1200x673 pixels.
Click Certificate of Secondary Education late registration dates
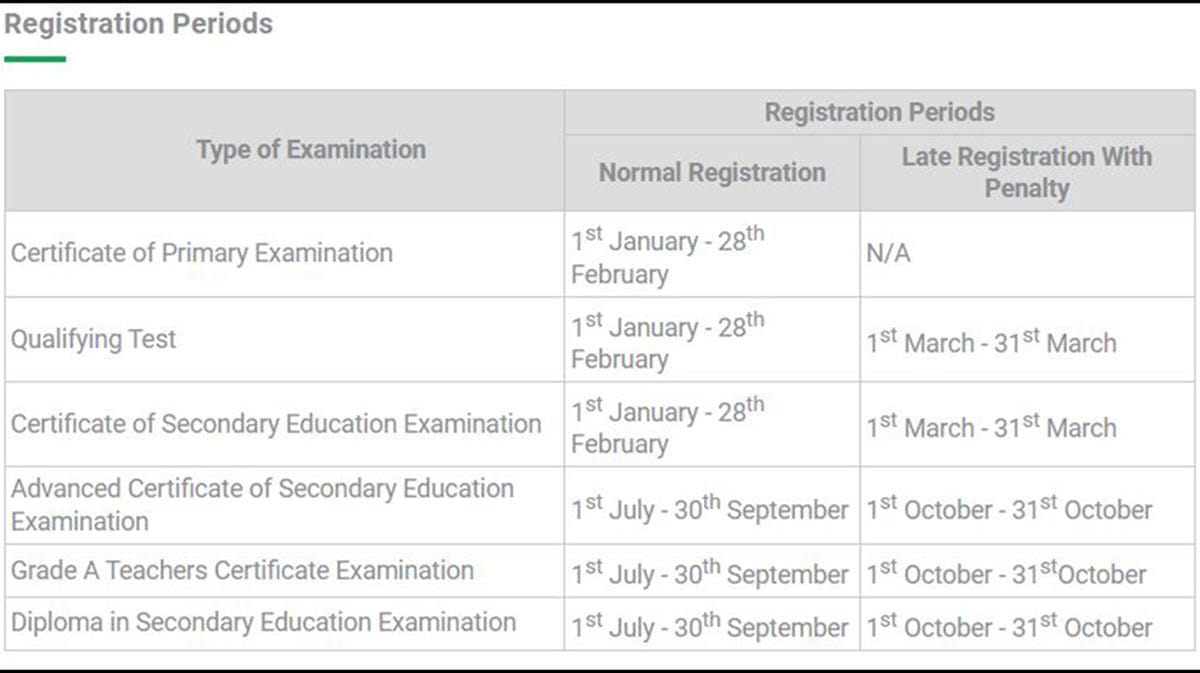click(991, 427)
